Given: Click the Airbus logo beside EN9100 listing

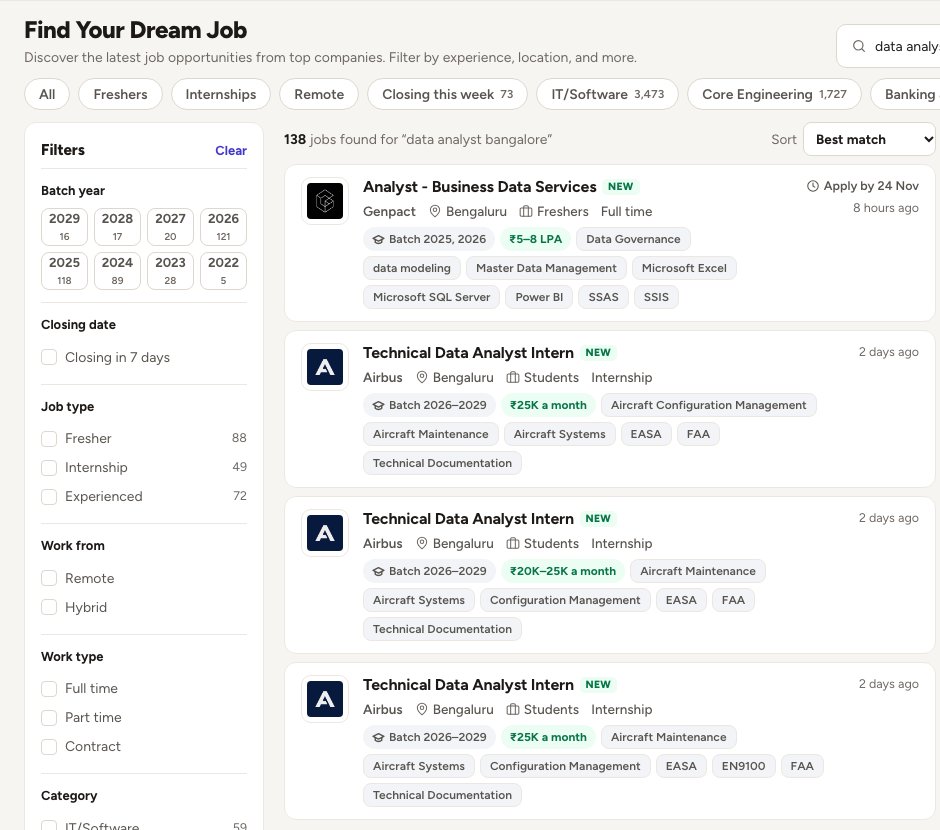Looking at the screenshot, I should [x=325, y=699].
